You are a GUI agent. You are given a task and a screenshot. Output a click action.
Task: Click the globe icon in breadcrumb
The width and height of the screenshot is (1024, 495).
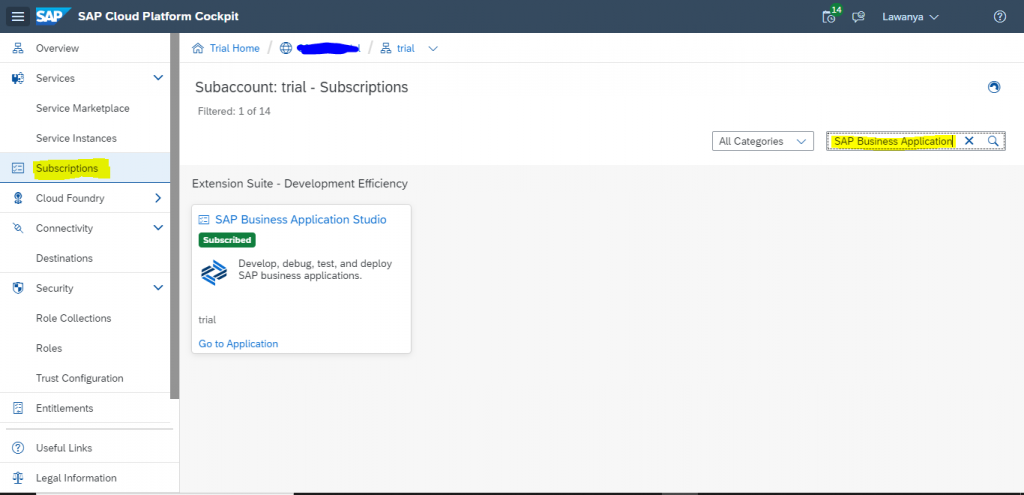[285, 48]
